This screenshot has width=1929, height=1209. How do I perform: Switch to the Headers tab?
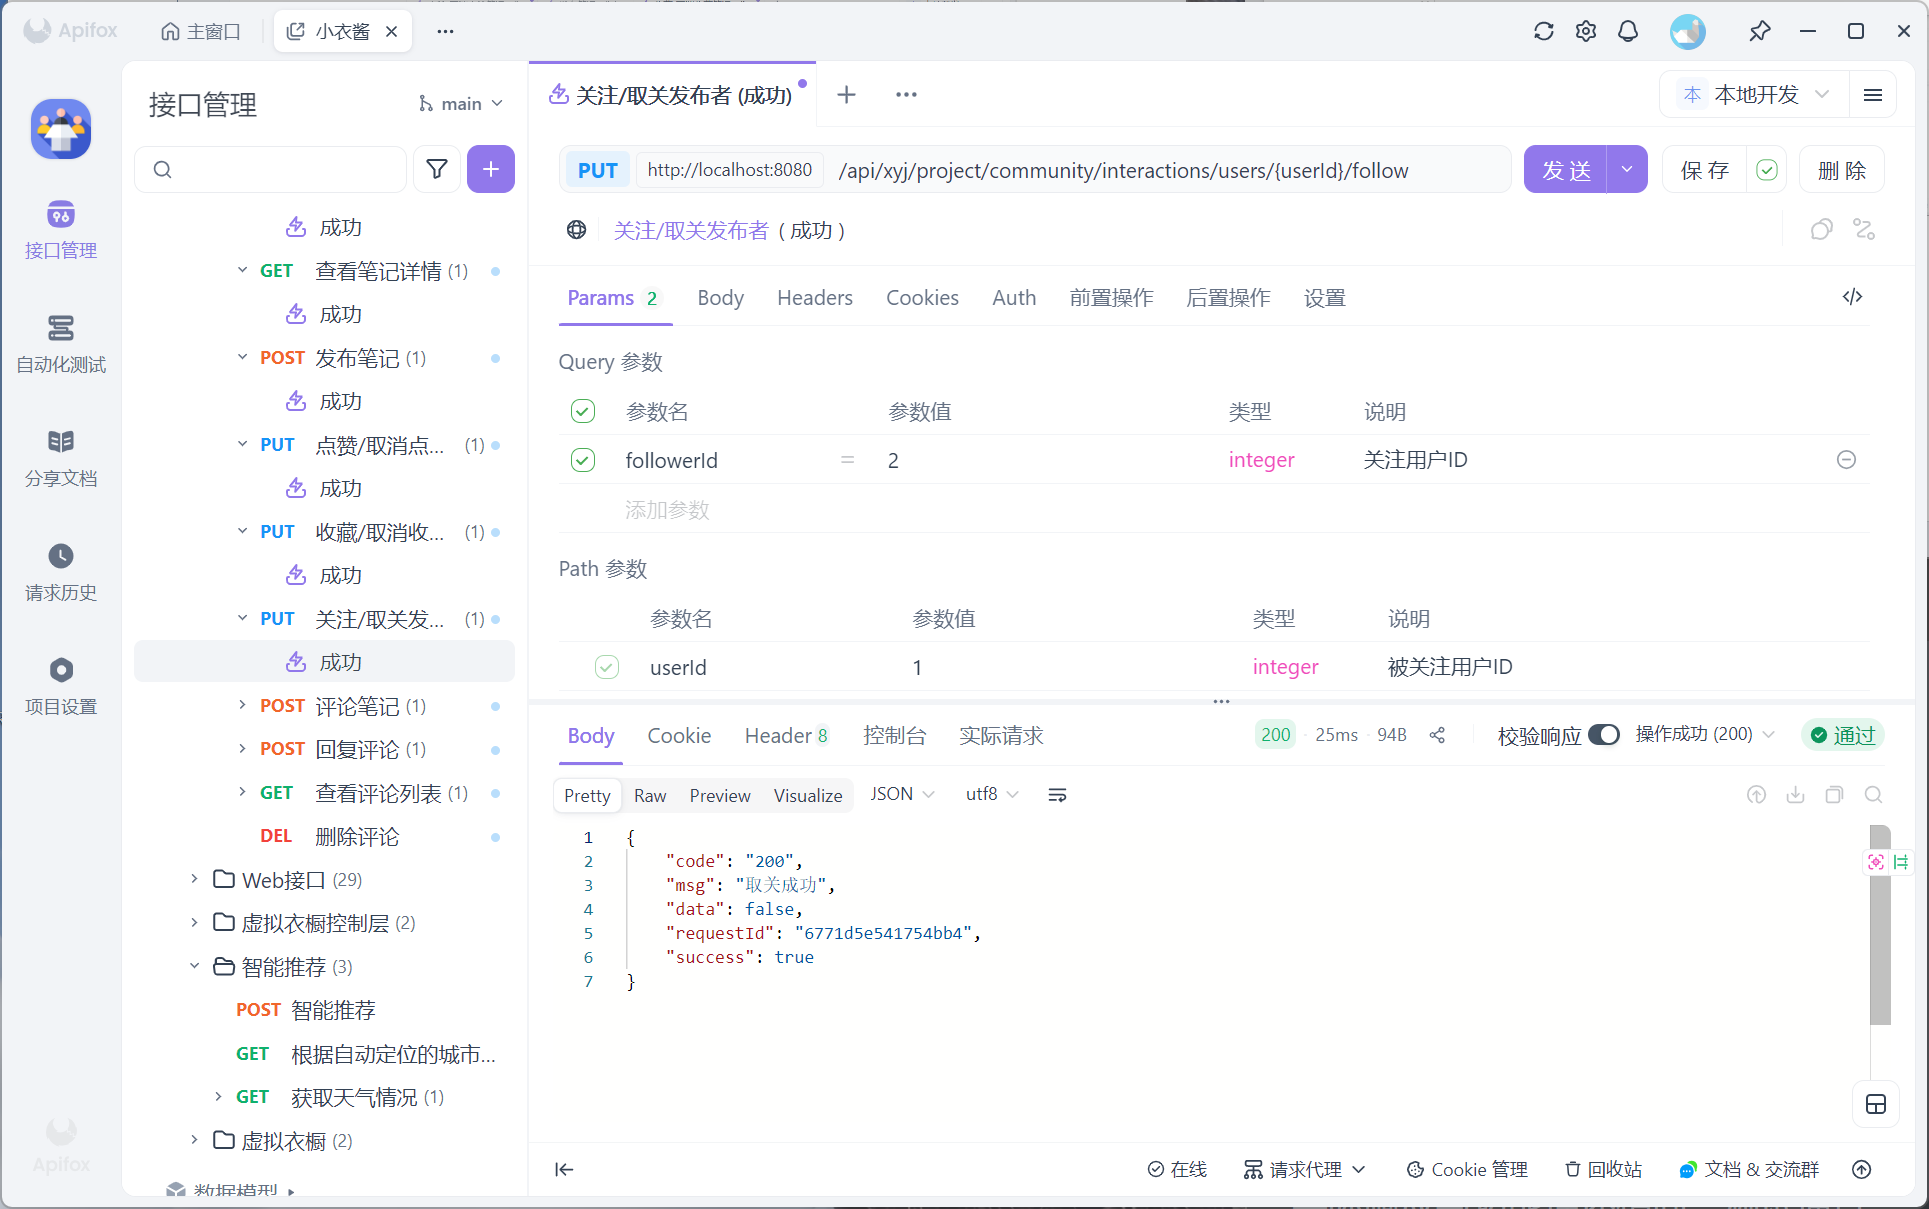814,298
